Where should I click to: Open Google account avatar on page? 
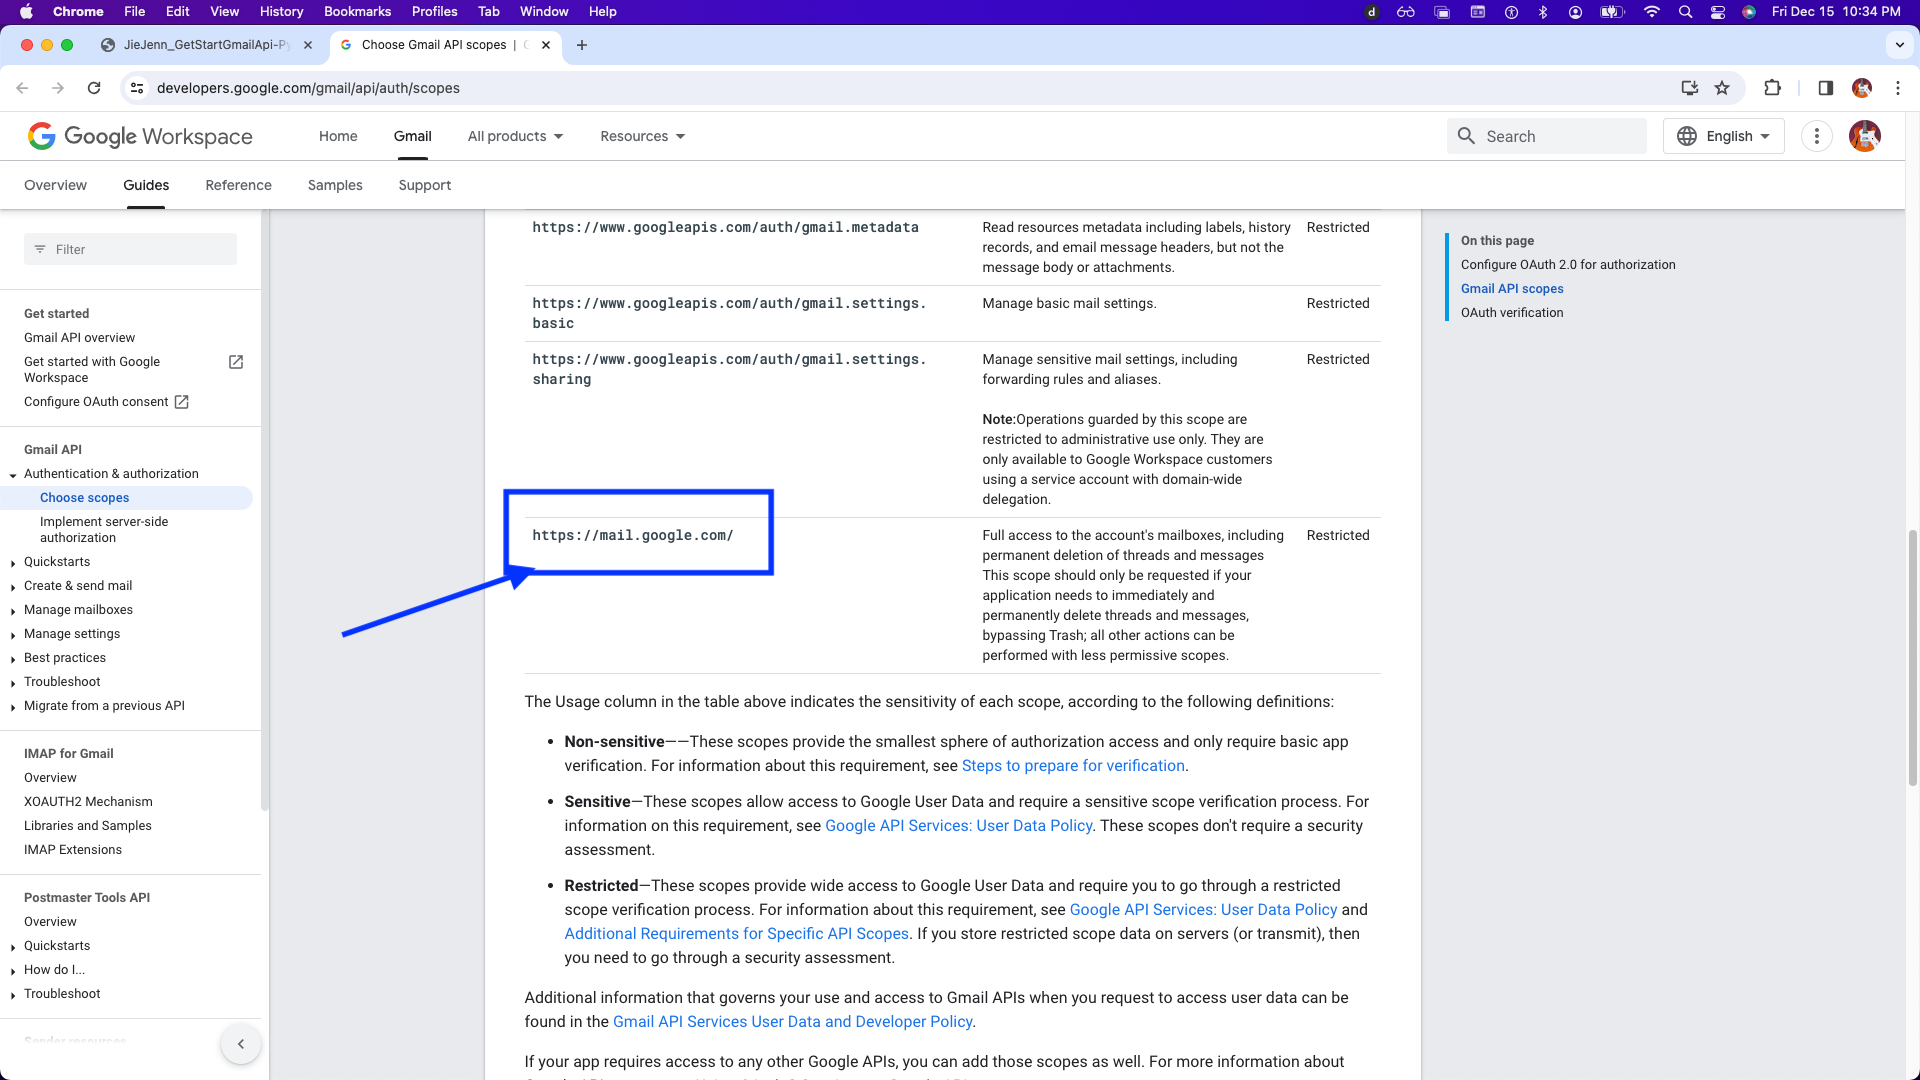[1865, 136]
